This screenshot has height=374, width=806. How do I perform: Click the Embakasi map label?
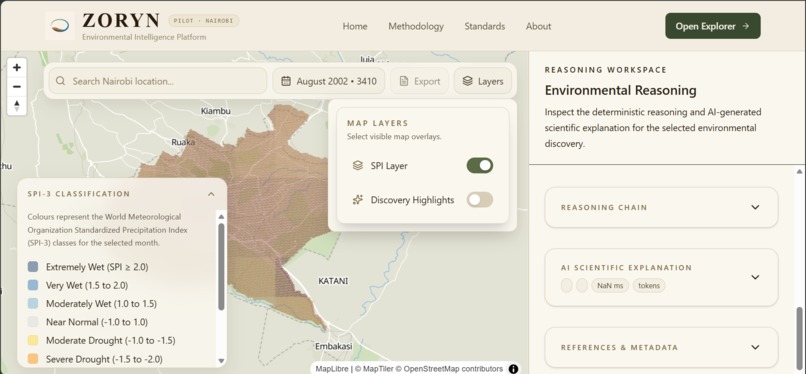pyautogui.click(x=334, y=346)
